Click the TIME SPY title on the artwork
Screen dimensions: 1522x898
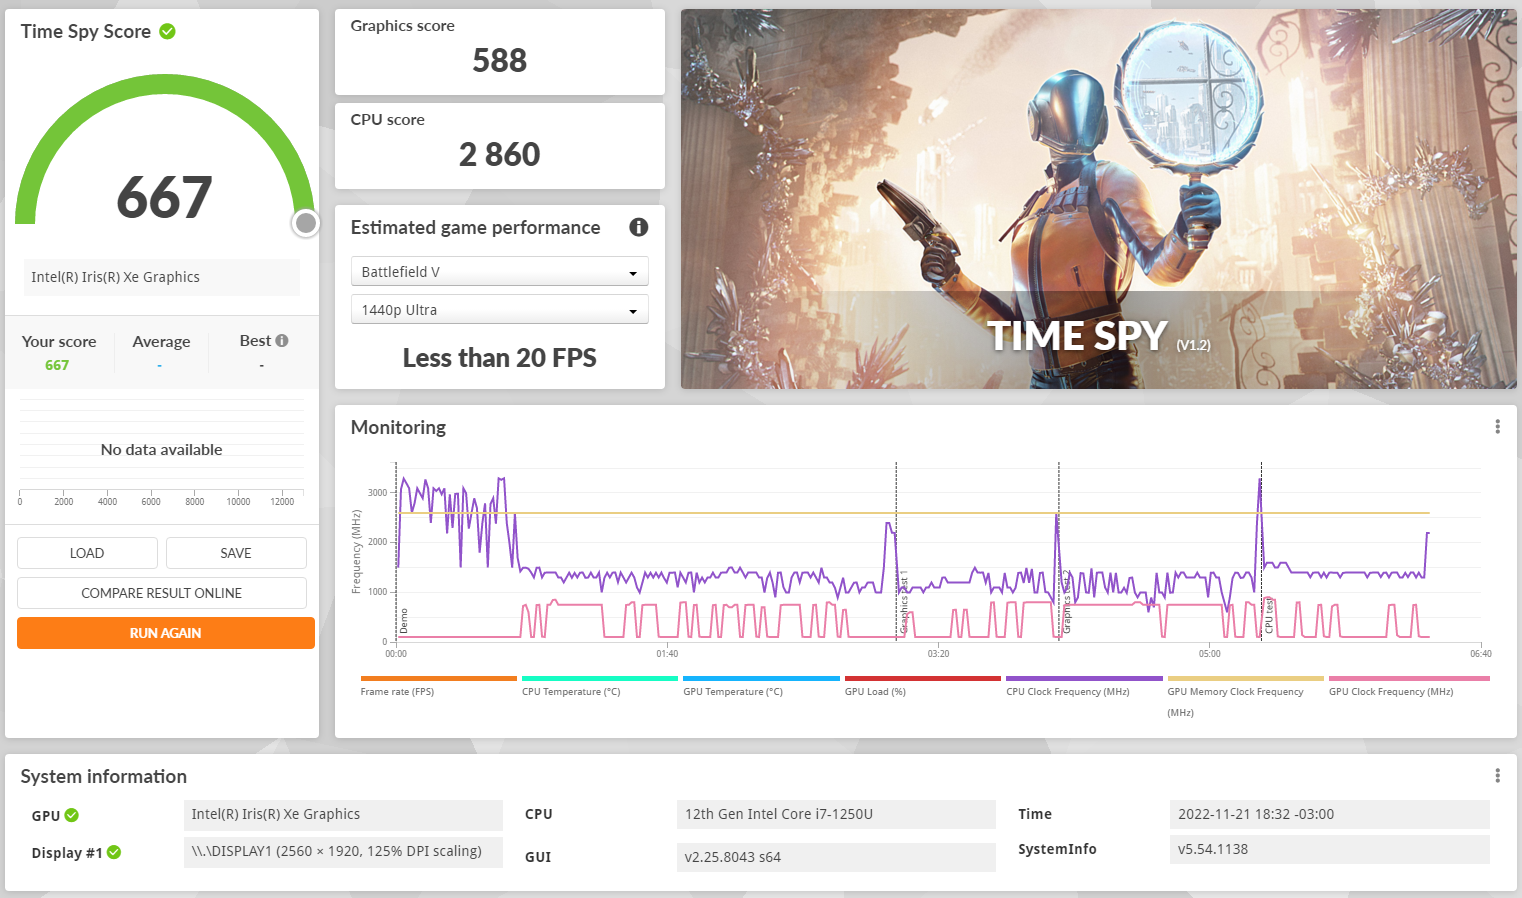pos(1077,336)
